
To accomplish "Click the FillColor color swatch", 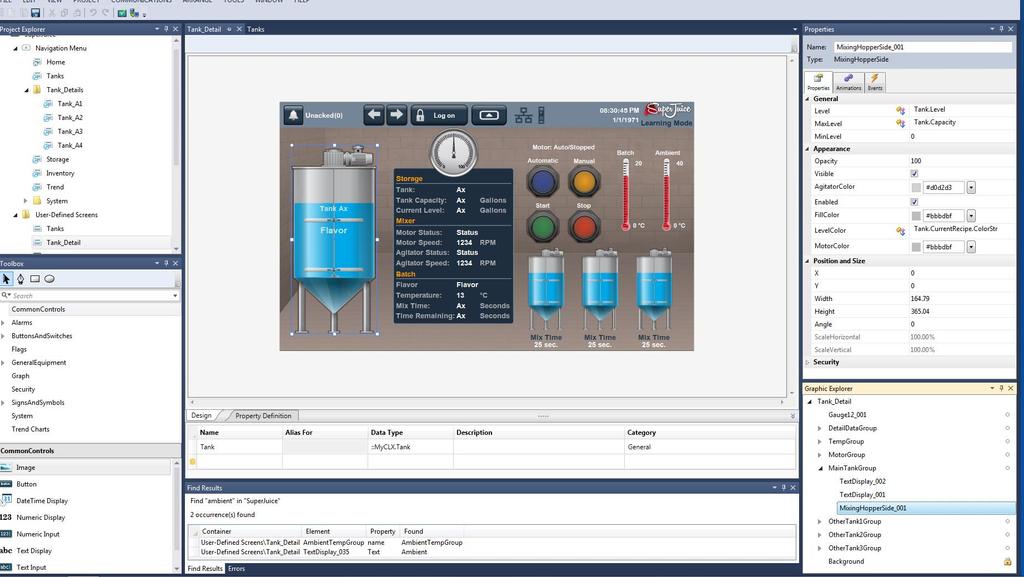I will (x=916, y=215).
